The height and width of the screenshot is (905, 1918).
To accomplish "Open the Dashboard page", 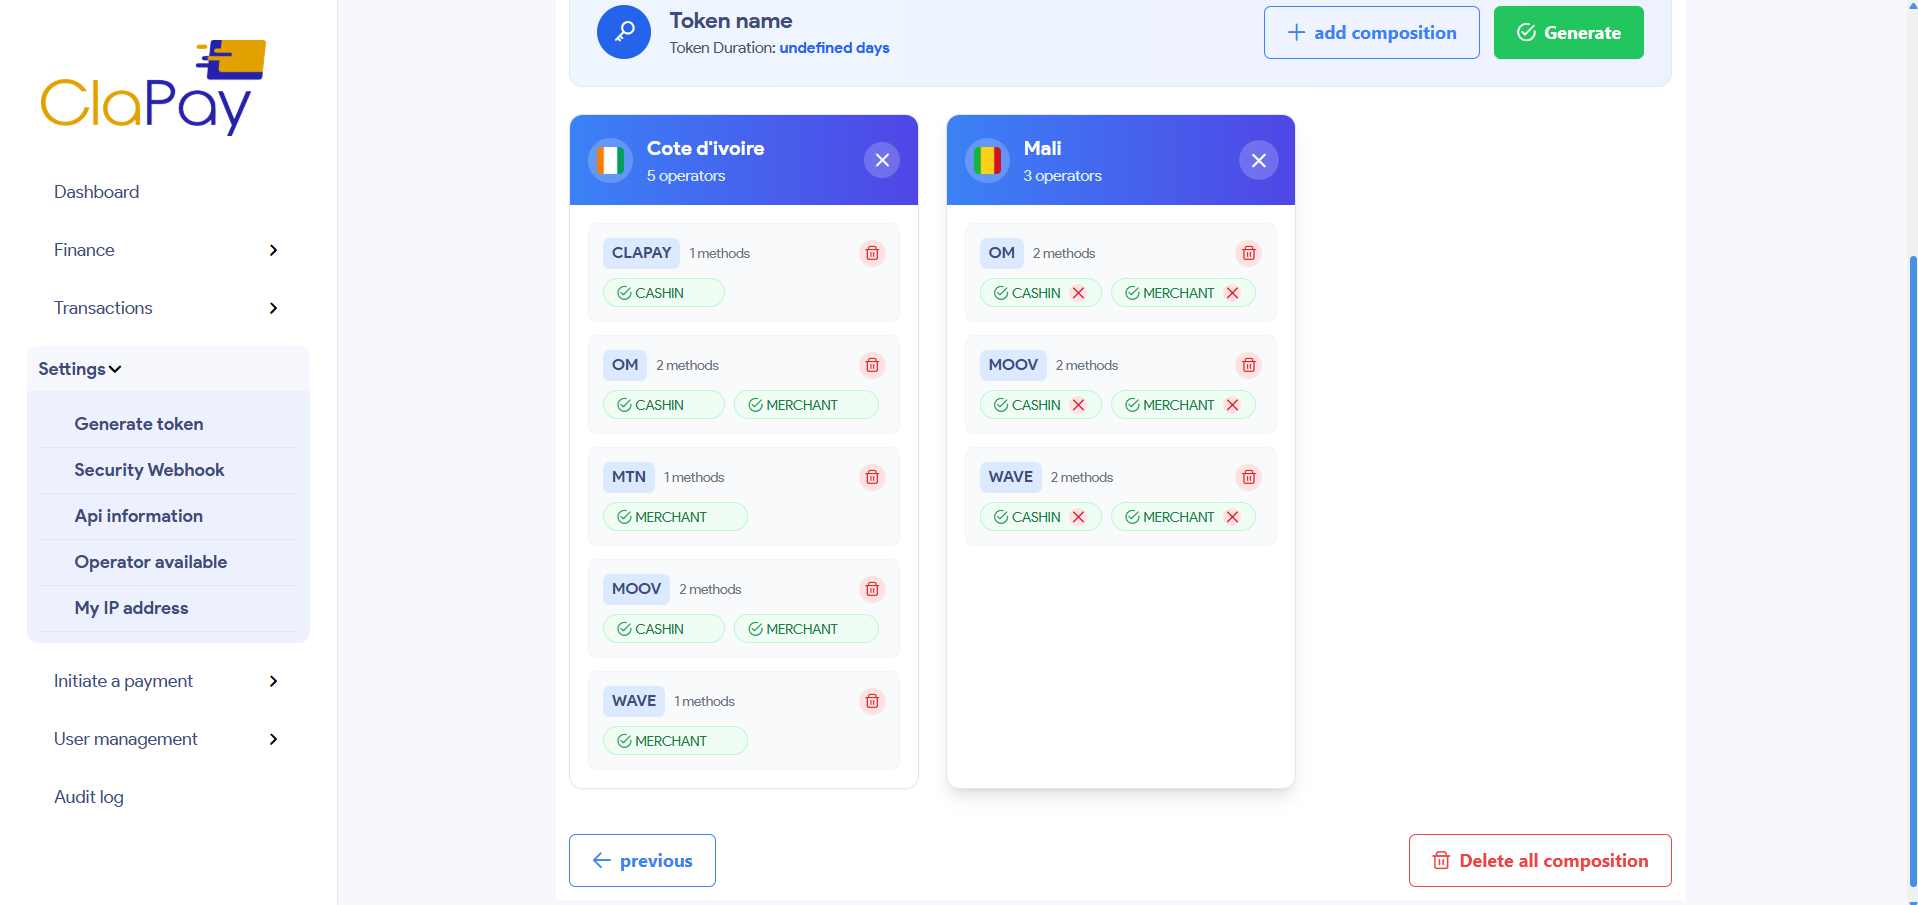I will [96, 191].
